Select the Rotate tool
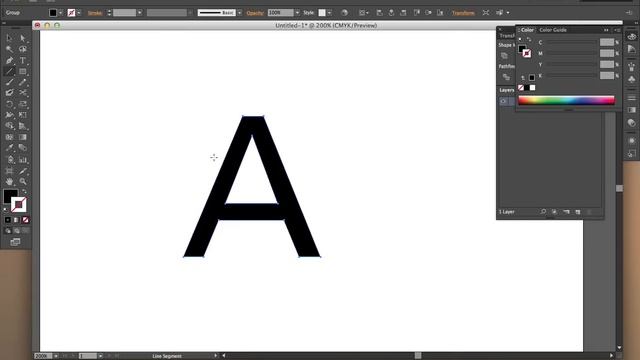 (9, 104)
